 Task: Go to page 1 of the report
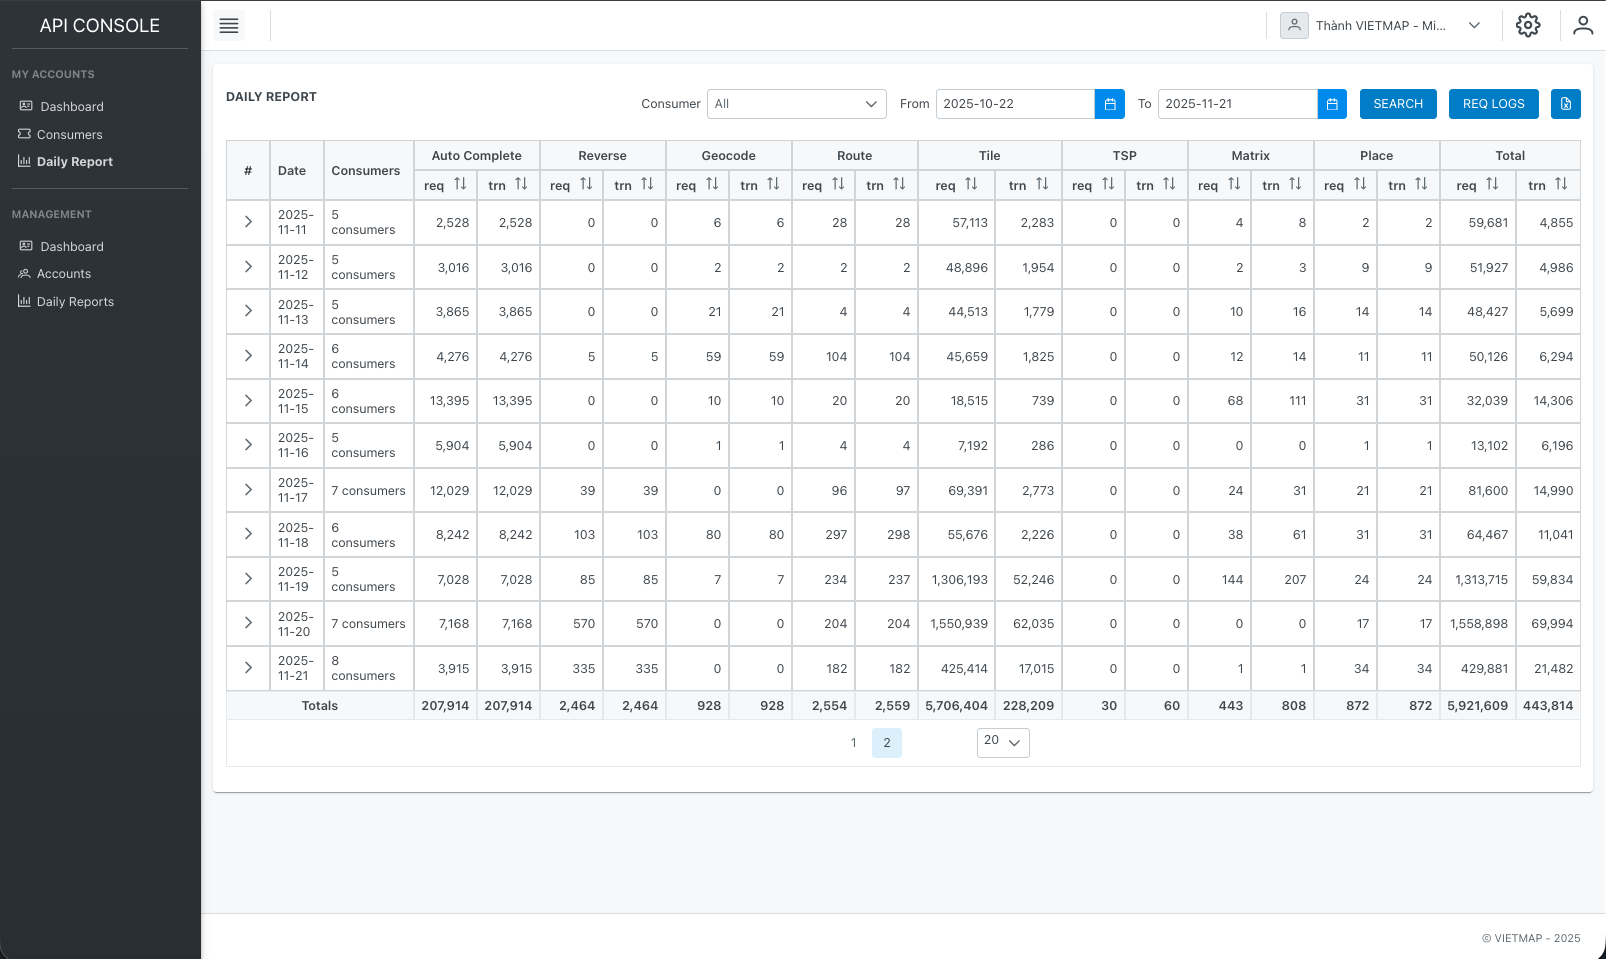pyautogui.click(x=853, y=742)
